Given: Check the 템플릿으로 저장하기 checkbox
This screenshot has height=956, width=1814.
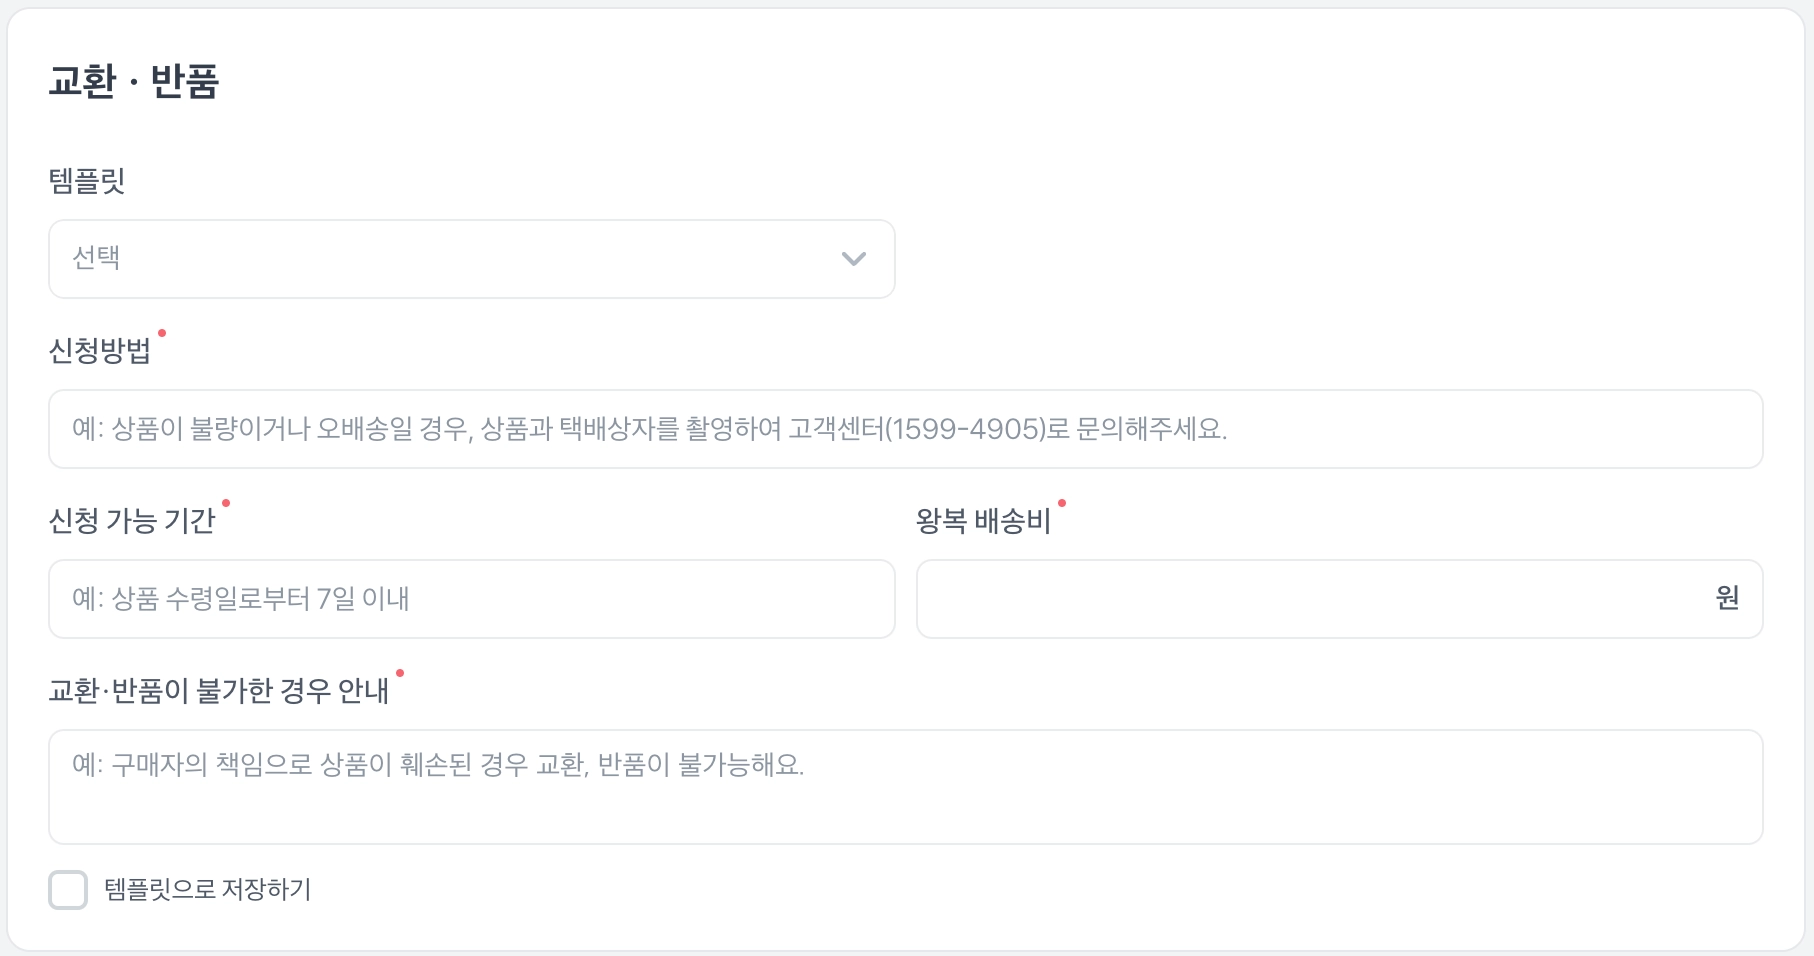Looking at the screenshot, I should (x=68, y=890).
